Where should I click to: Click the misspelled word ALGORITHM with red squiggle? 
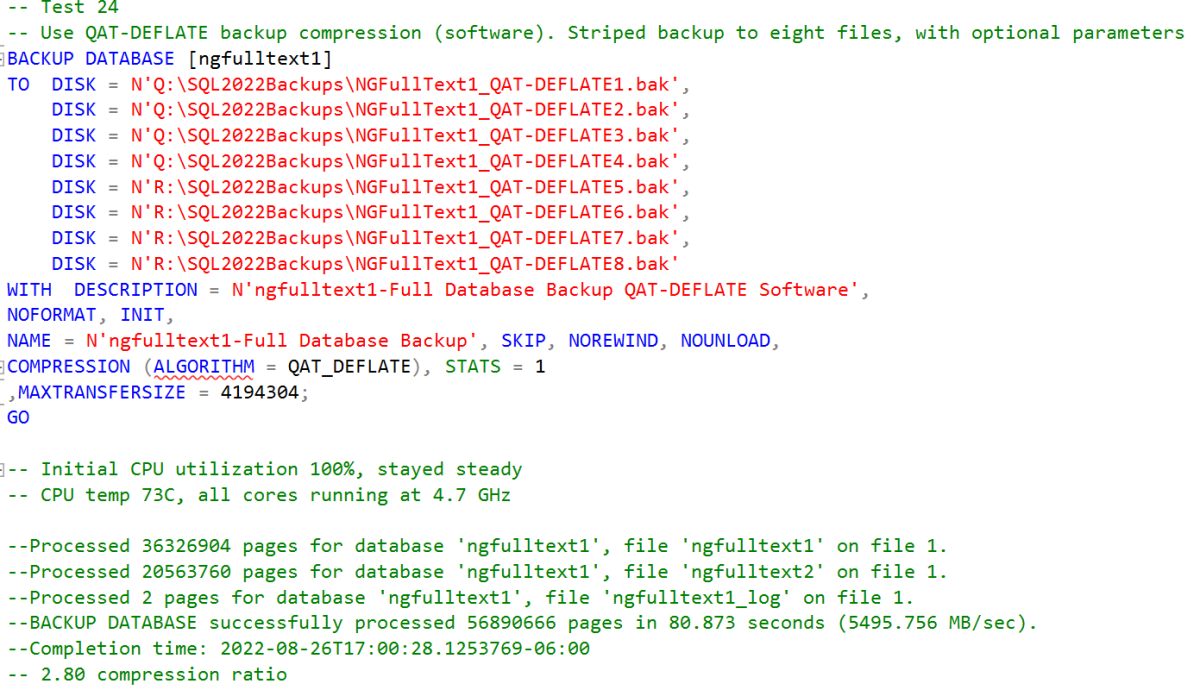coord(203,366)
